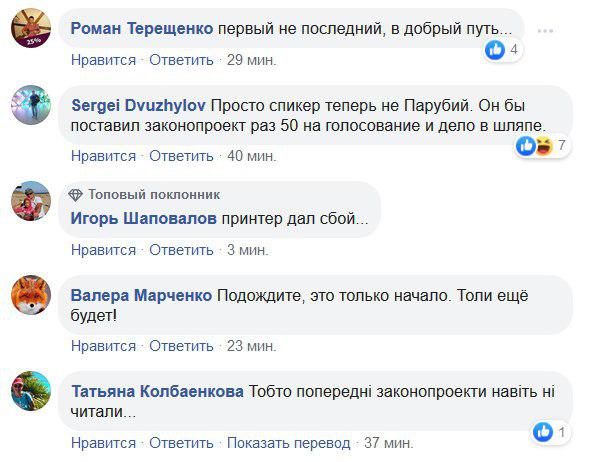Open like reaction on Татьяна Колбаенкова's comment

click(x=551, y=432)
